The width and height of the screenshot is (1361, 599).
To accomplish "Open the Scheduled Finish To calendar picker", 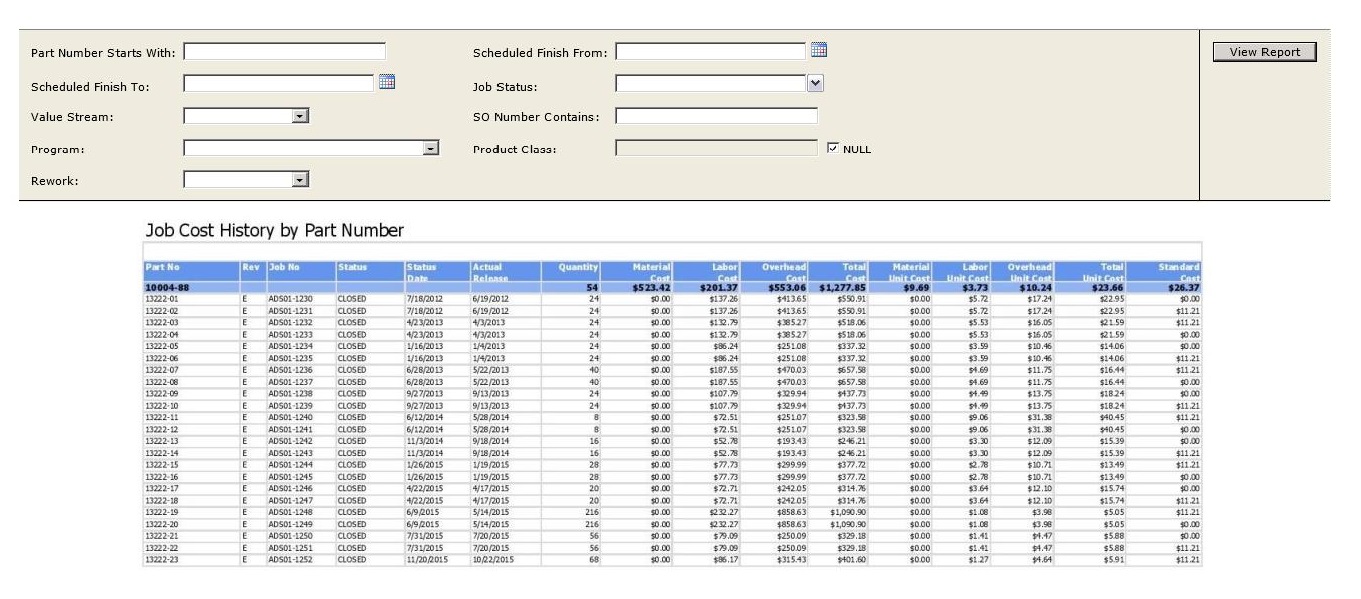I will (387, 82).
